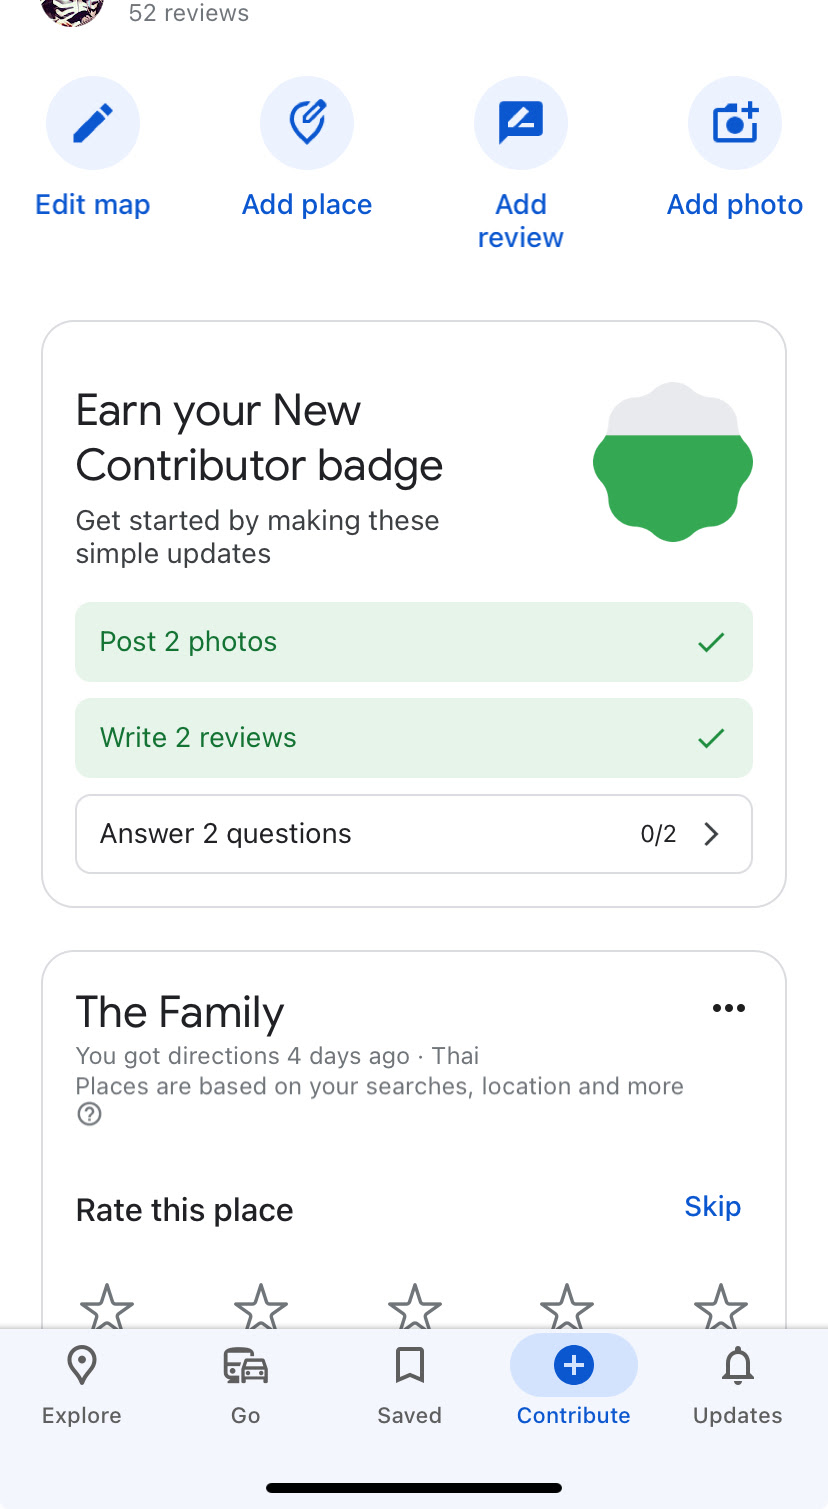Screen dimensions: 828x1509
Task: Tap the Add photo camera icon
Action: pos(735,124)
